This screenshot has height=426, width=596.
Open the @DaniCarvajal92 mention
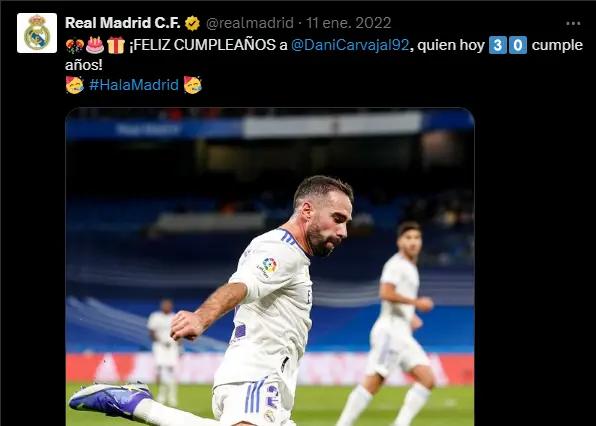[x=350, y=45]
